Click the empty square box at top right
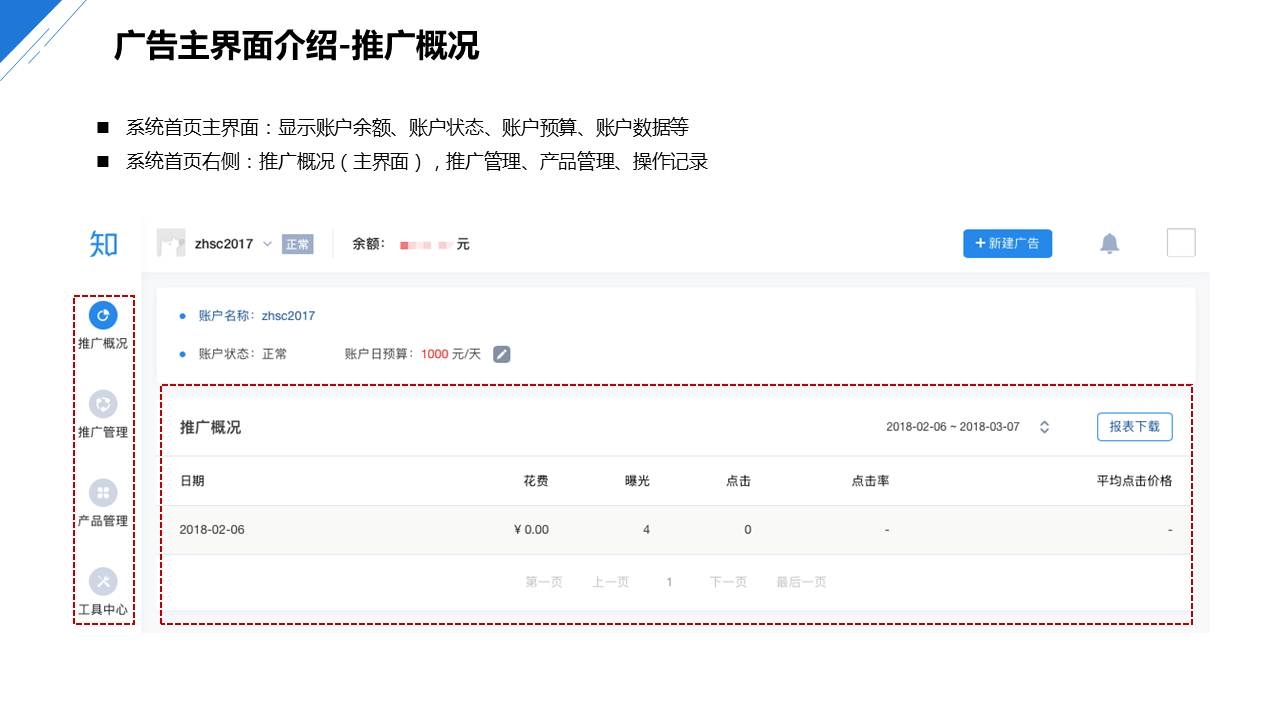Screen dimensions: 1280x720 coord(1181,243)
